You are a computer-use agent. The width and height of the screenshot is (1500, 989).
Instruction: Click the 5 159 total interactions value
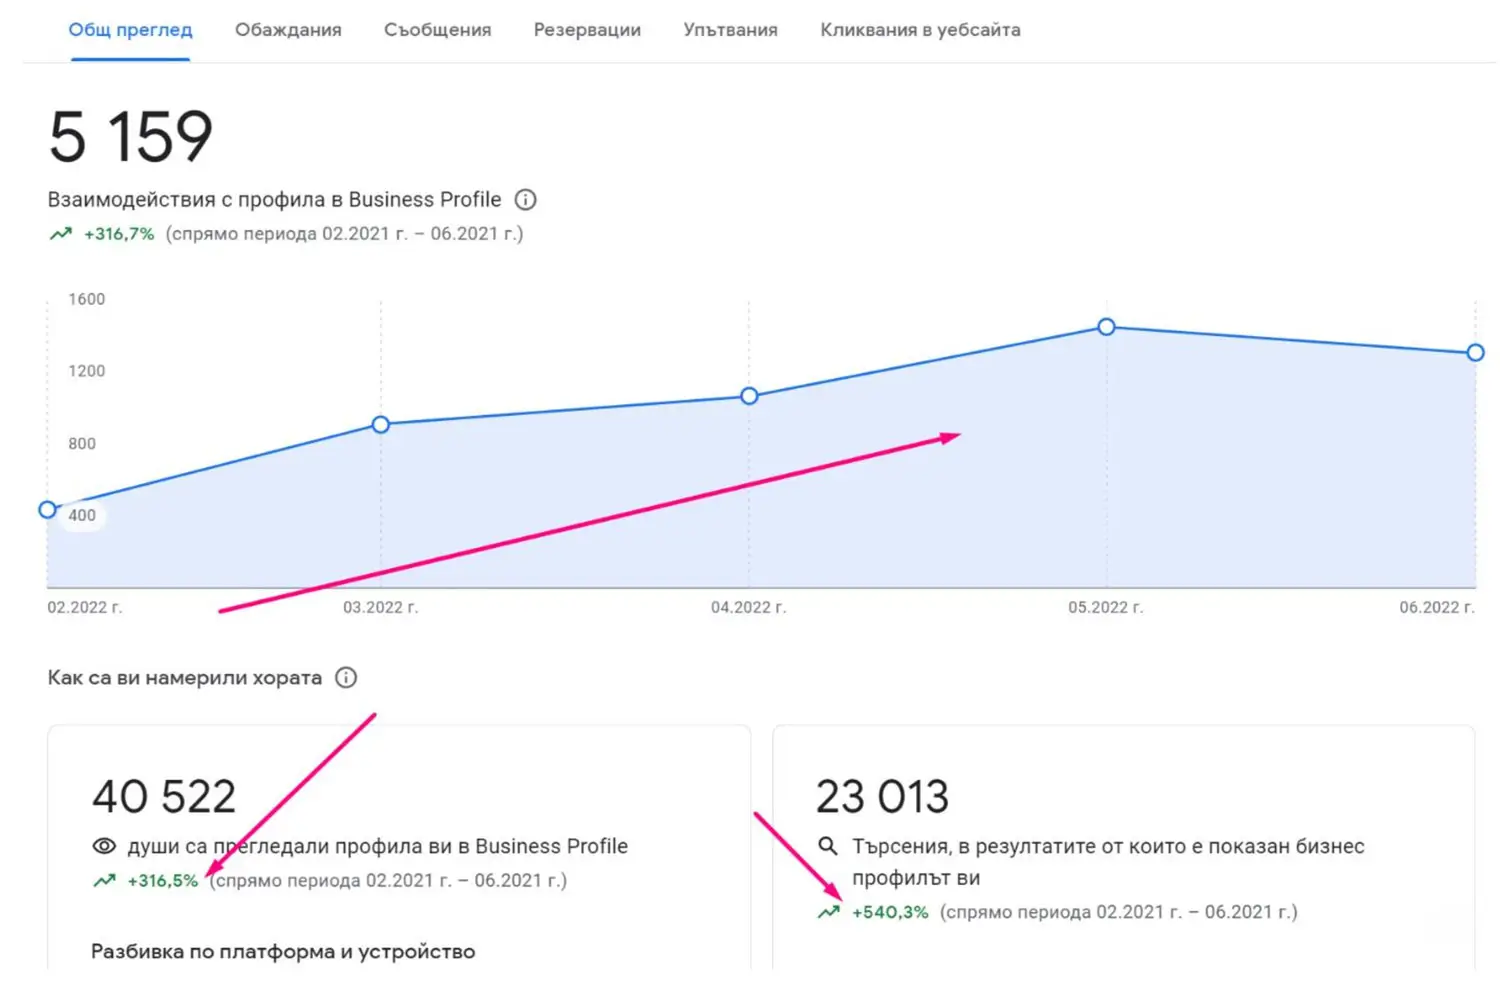pyautogui.click(x=130, y=137)
